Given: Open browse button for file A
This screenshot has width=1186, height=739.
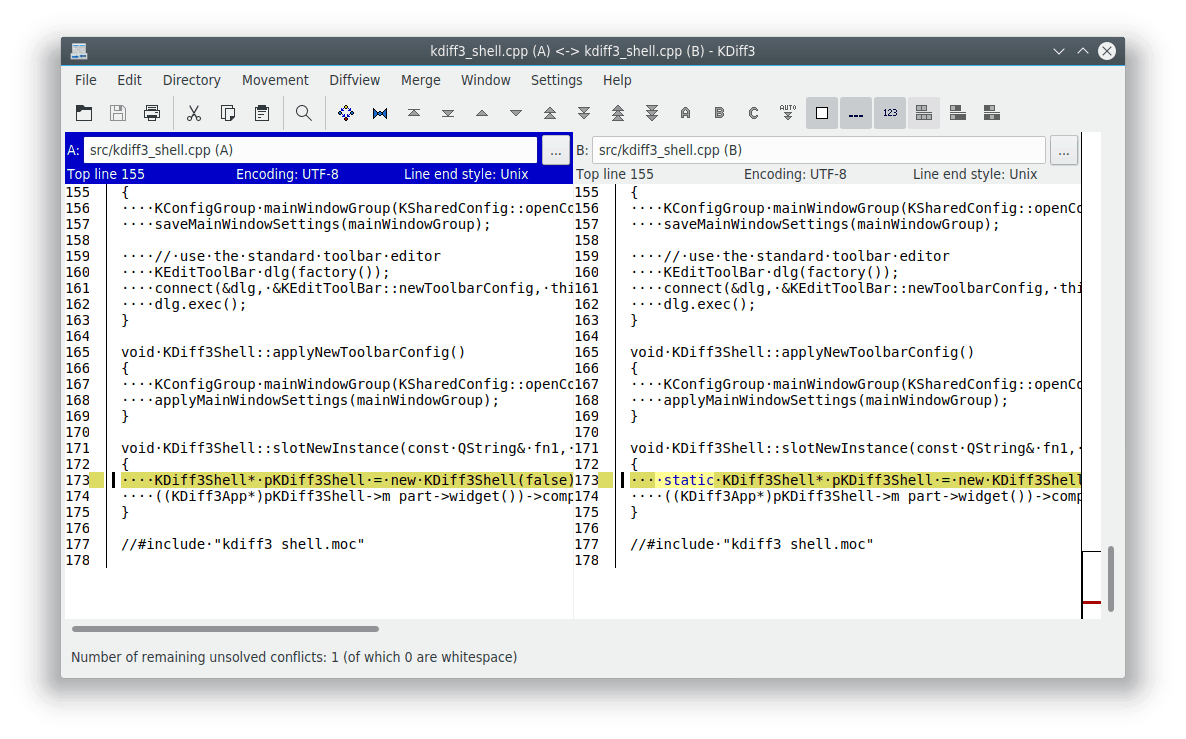Looking at the screenshot, I should tap(555, 151).
